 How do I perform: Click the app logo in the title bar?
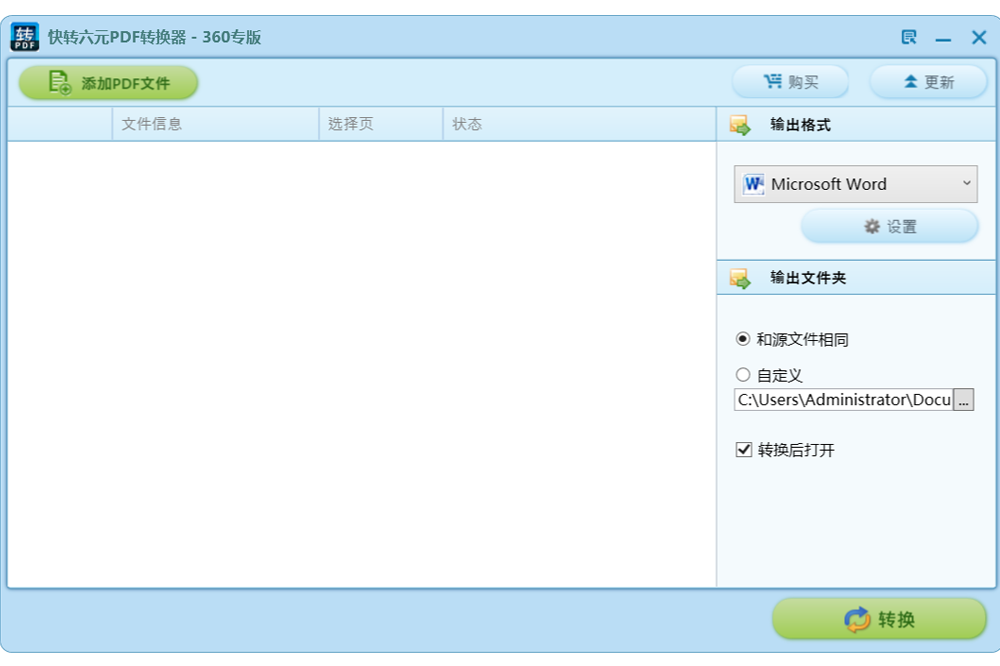tap(25, 37)
